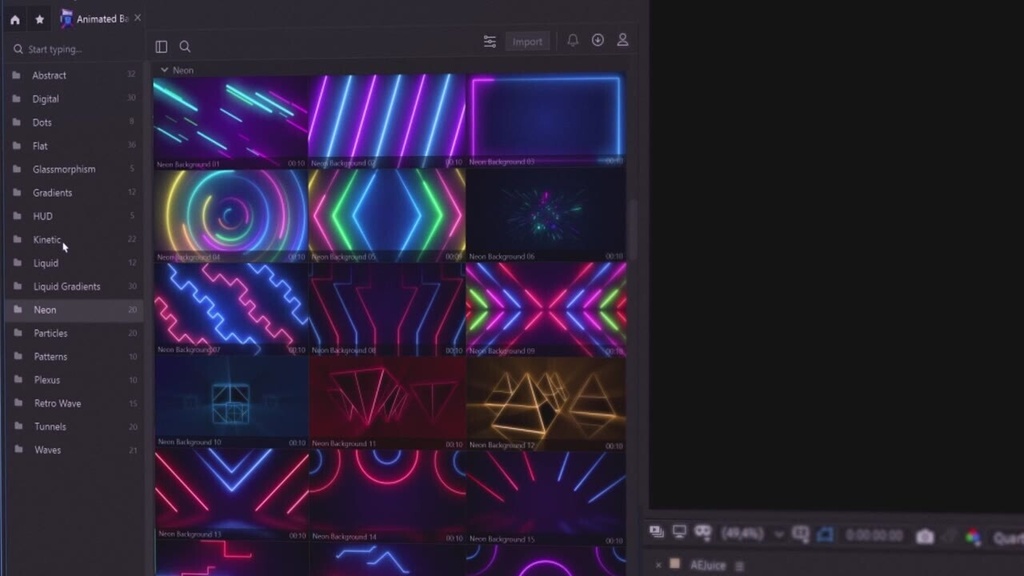Open the Gradients folder
1024x576 pixels.
(x=74, y=193)
